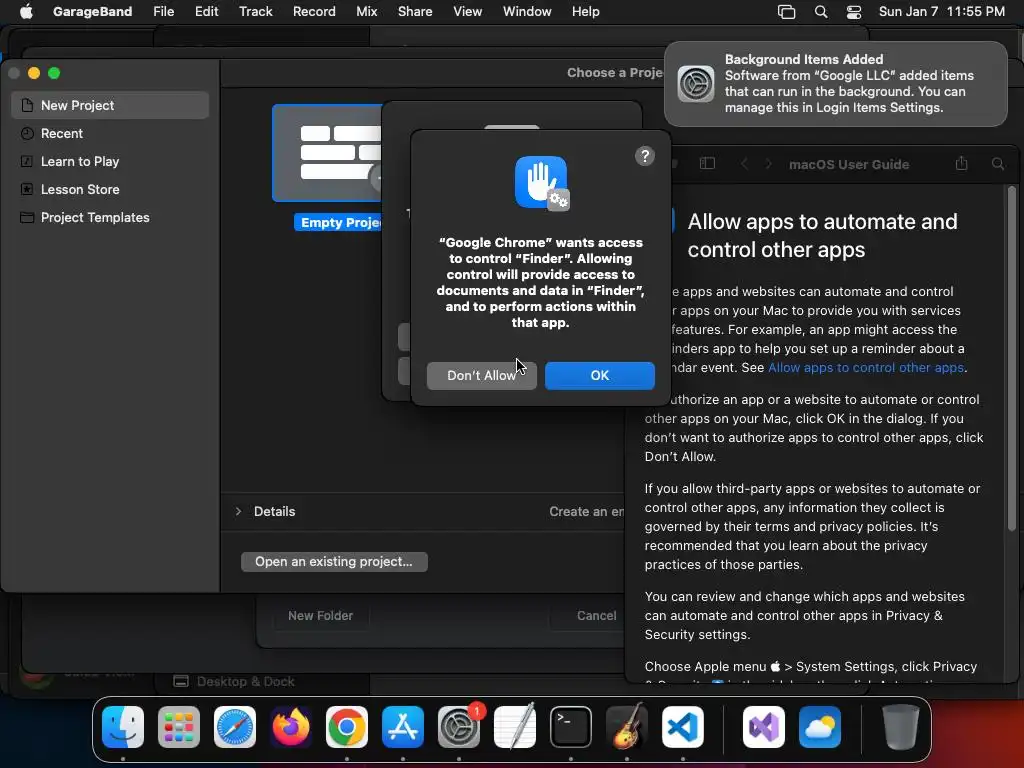The width and height of the screenshot is (1024, 768).
Task: Open the View menu
Action: coord(468,11)
